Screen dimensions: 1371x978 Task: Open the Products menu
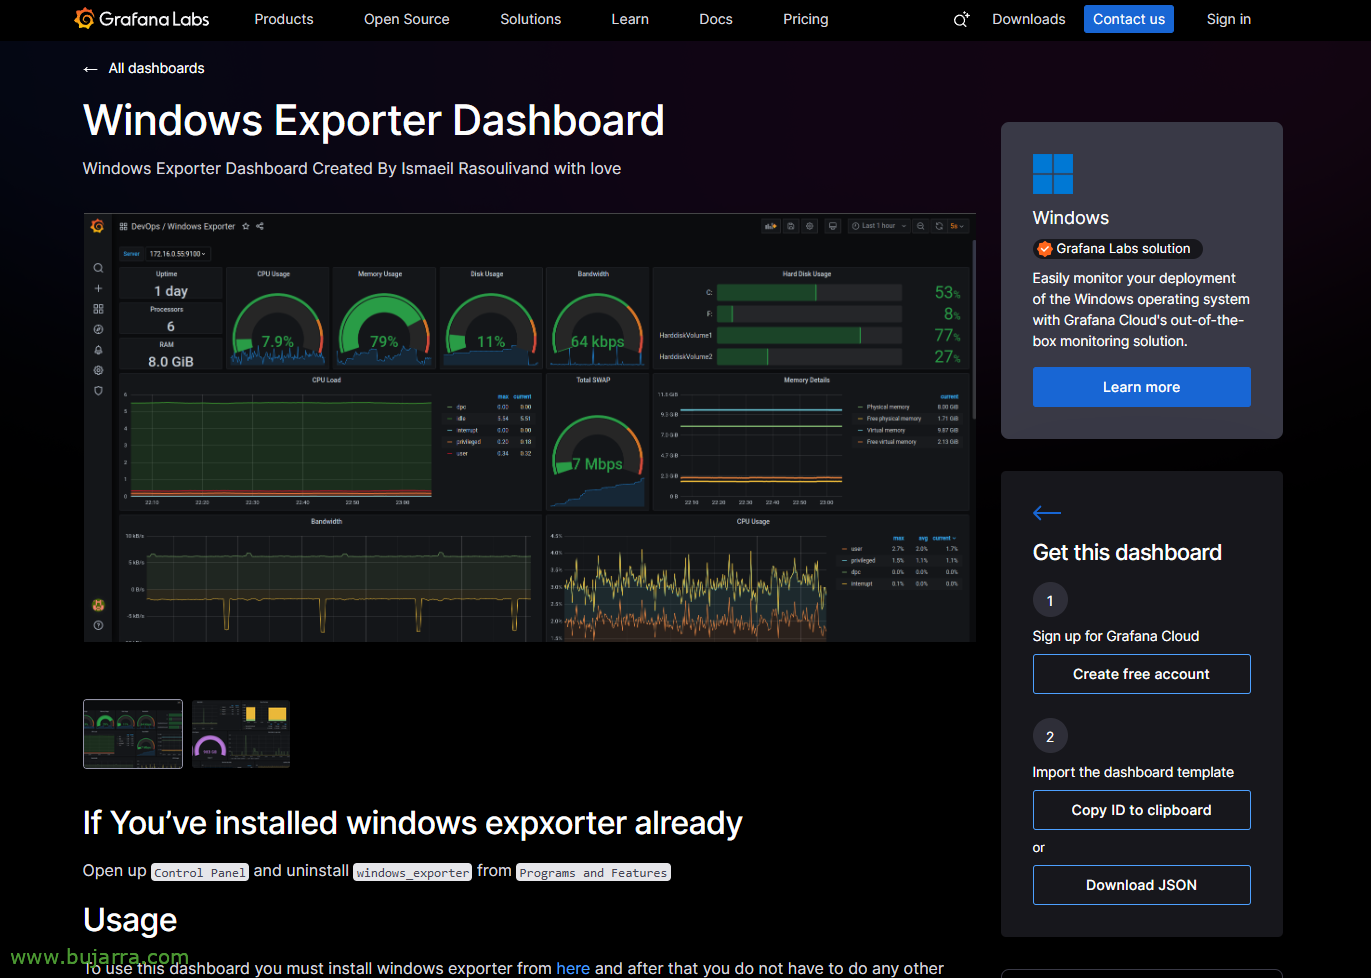tap(284, 19)
